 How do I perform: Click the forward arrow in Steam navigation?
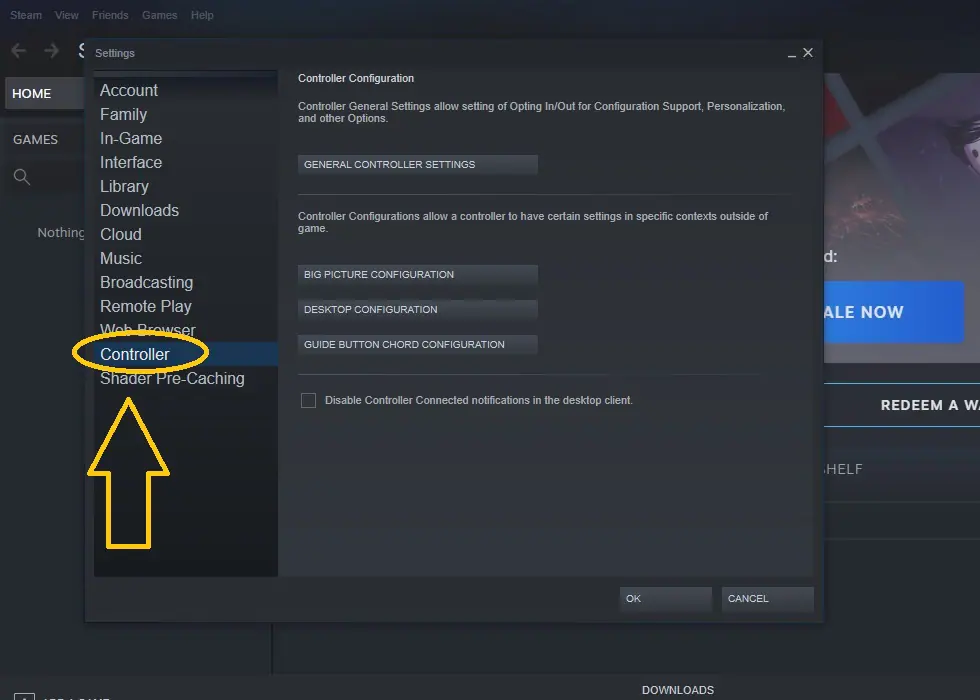point(51,51)
